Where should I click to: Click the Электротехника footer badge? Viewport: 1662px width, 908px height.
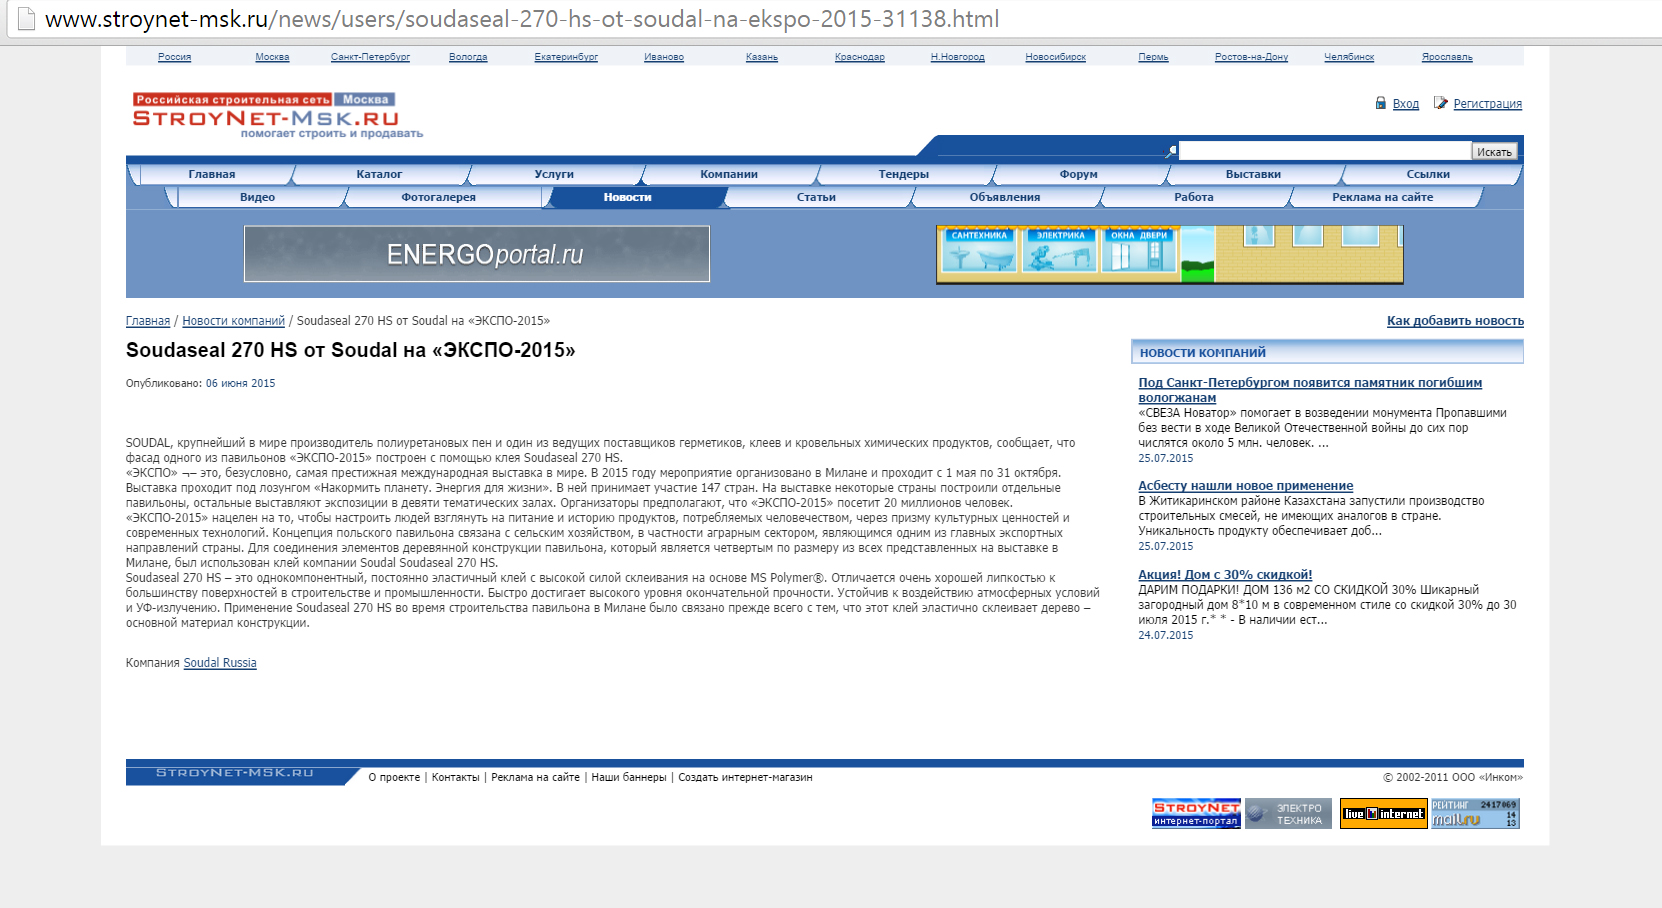[x=1288, y=813]
